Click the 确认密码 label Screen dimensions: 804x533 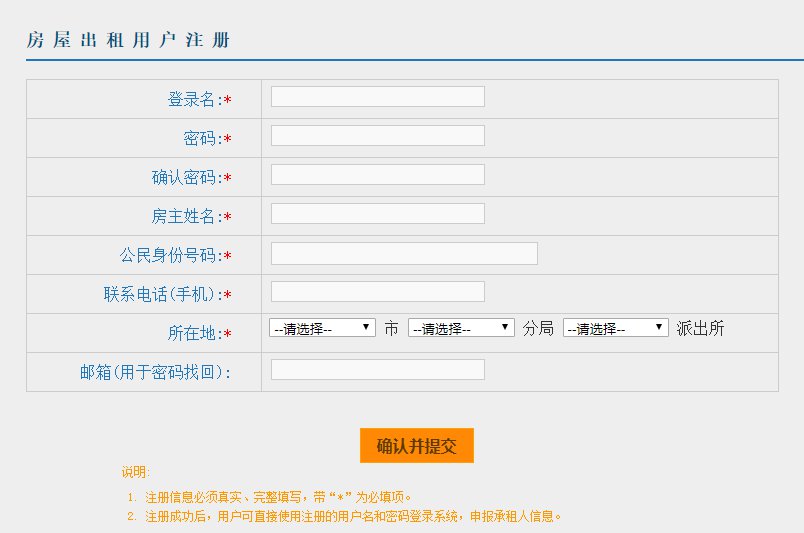click(x=185, y=177)
